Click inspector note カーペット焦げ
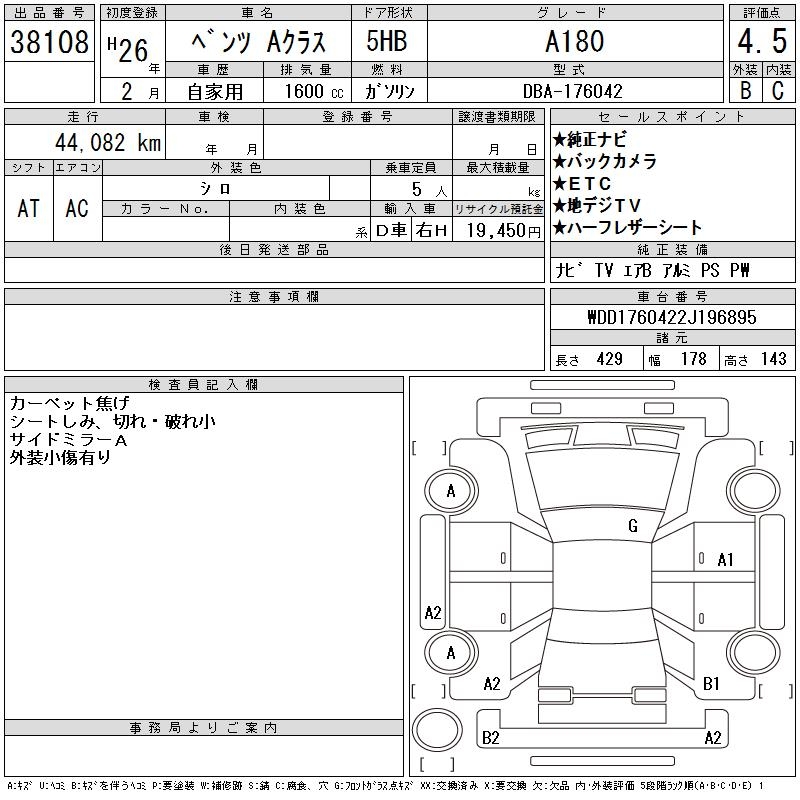 click(x=70, y=403)
